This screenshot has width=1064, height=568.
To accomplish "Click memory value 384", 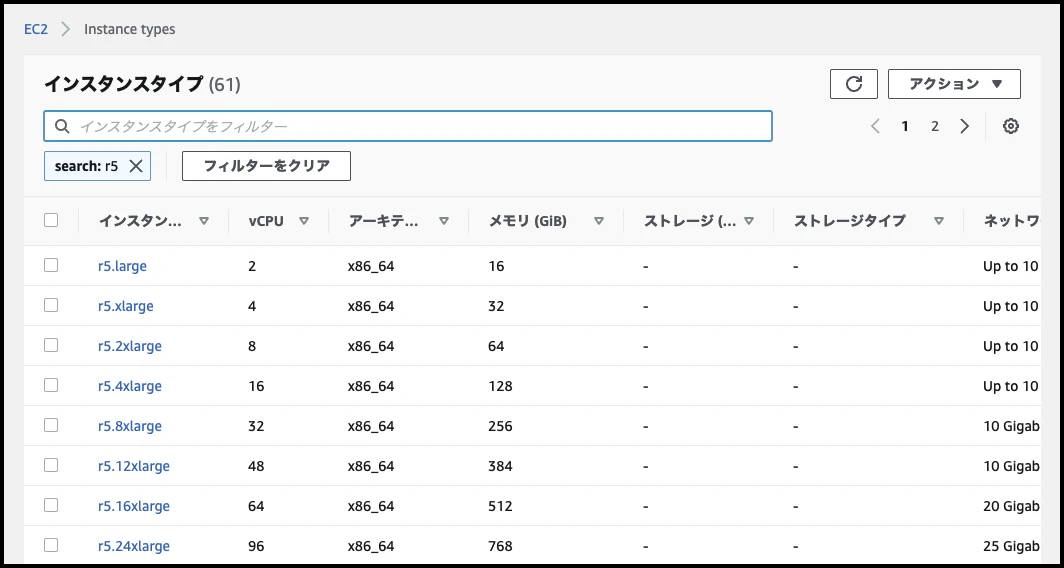I will coord(500,466).
